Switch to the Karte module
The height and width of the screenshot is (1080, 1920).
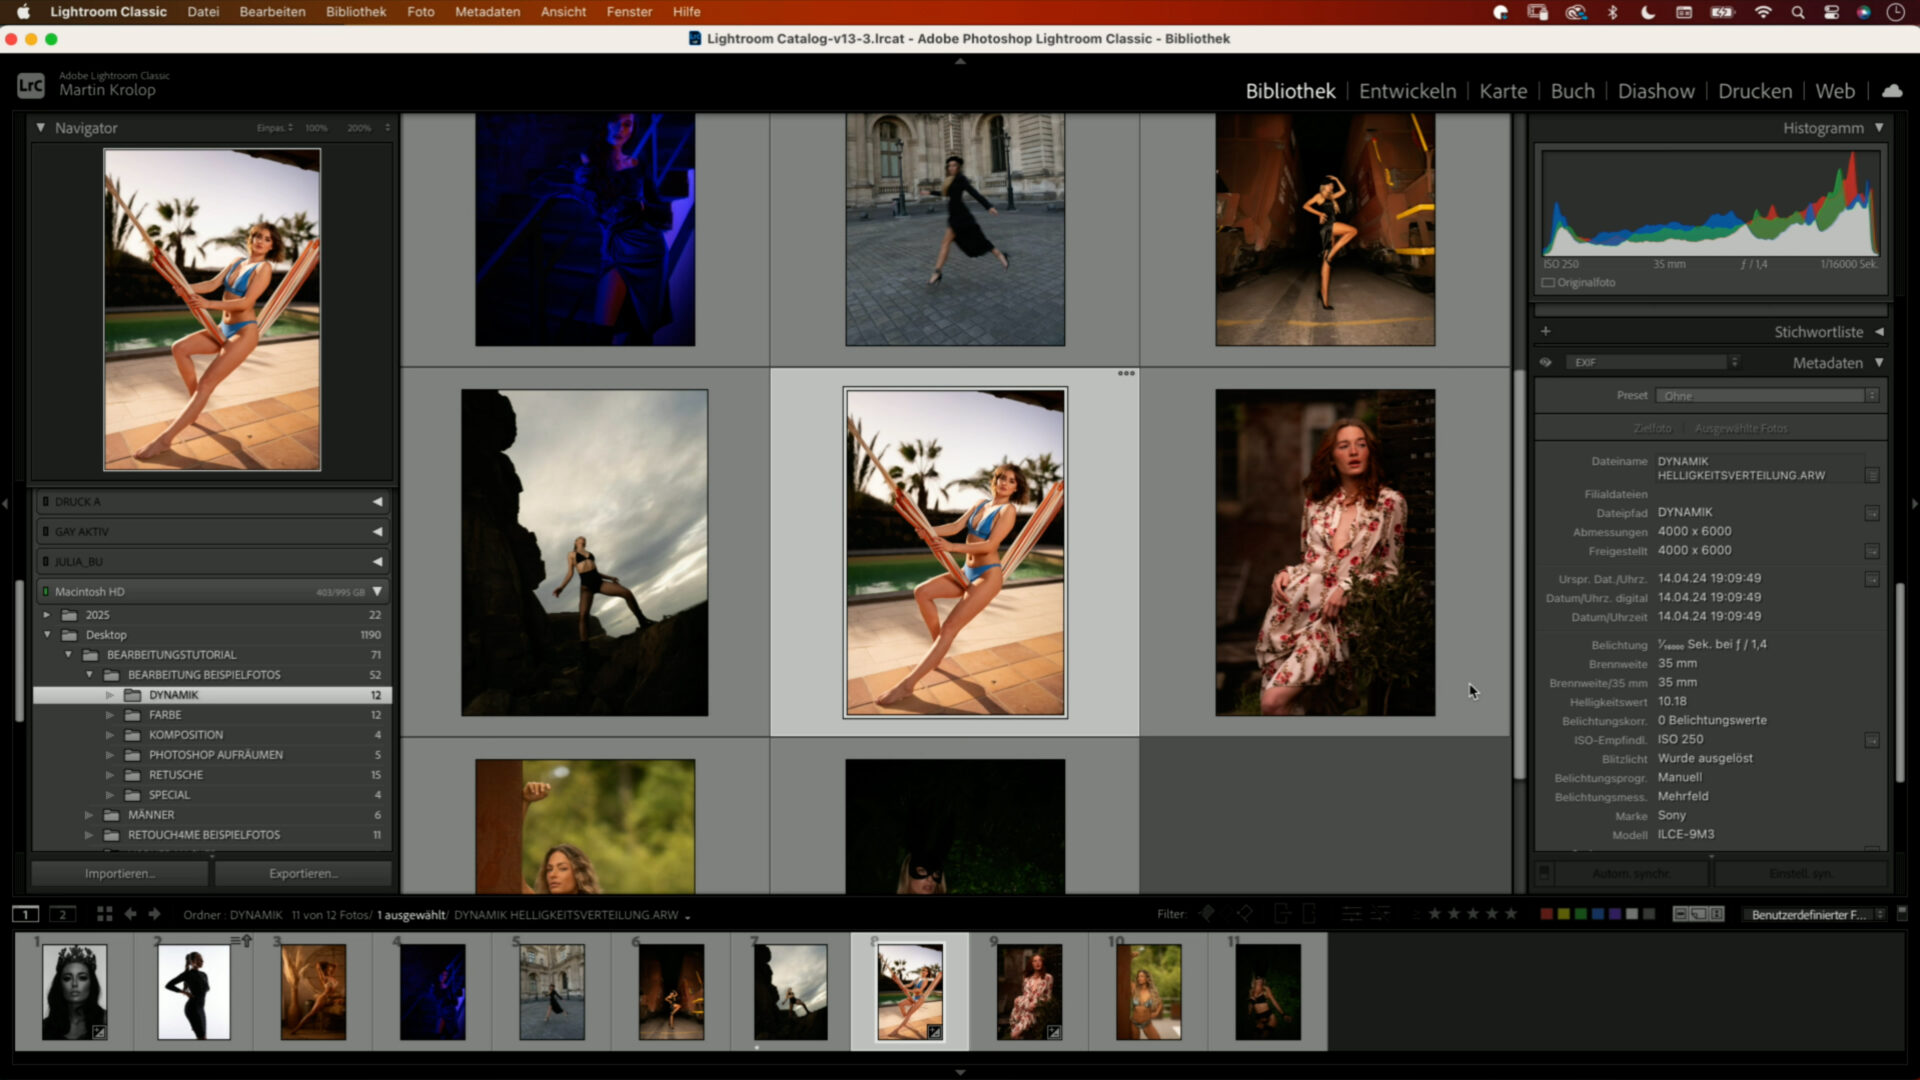(x=1503, y=91)
